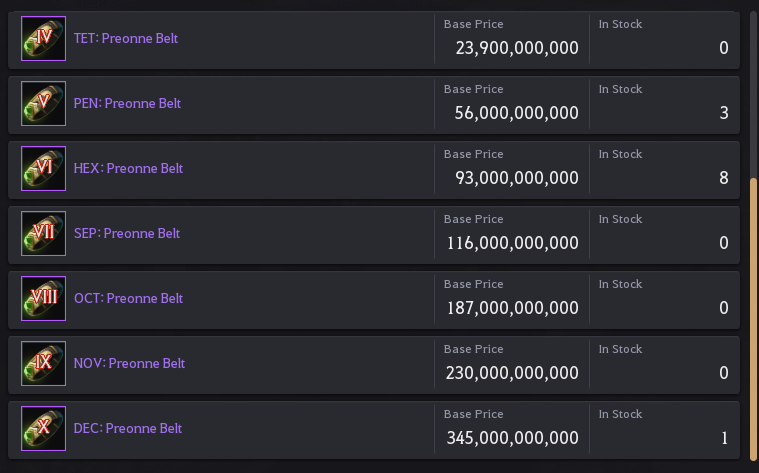Select the DEC: Preonne Belt name
759x473 pixels.
coord(128,428)
